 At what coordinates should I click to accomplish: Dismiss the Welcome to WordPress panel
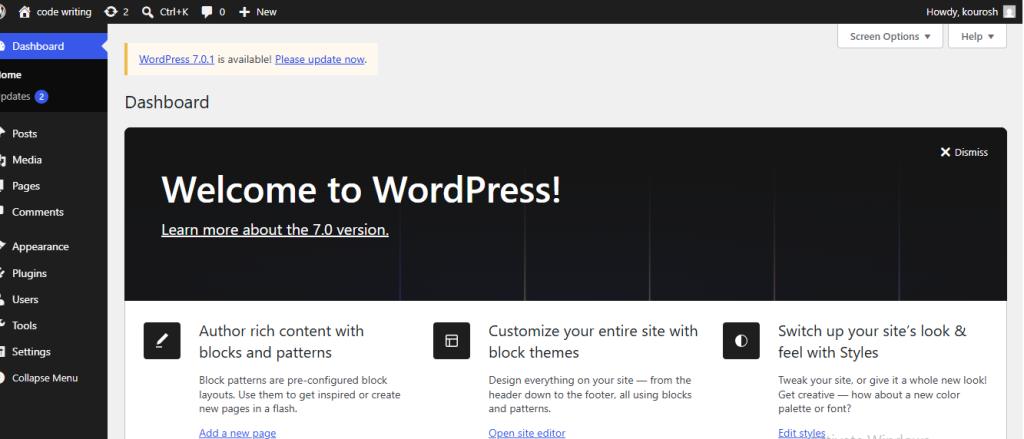[964, 152]
